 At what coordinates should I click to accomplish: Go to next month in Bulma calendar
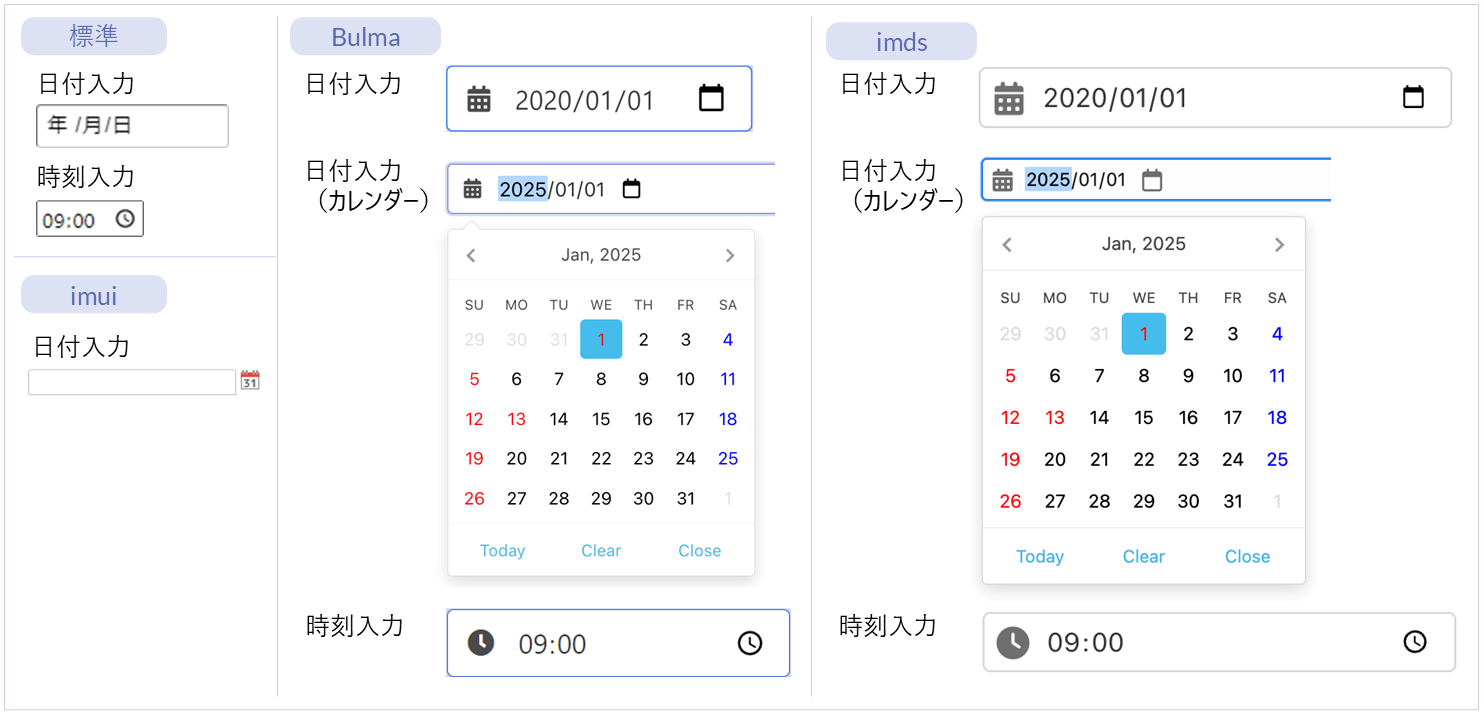pyautogui.click(x=730, y=255)
